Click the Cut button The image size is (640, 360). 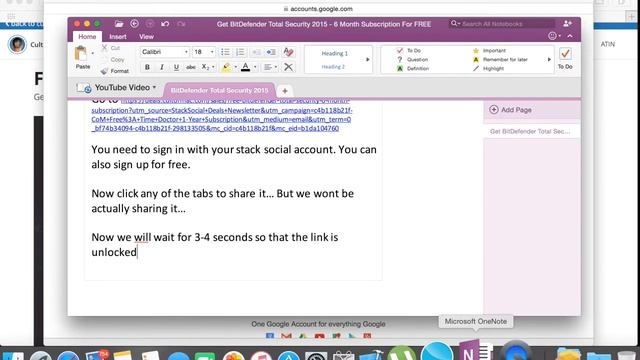[111, 48]
